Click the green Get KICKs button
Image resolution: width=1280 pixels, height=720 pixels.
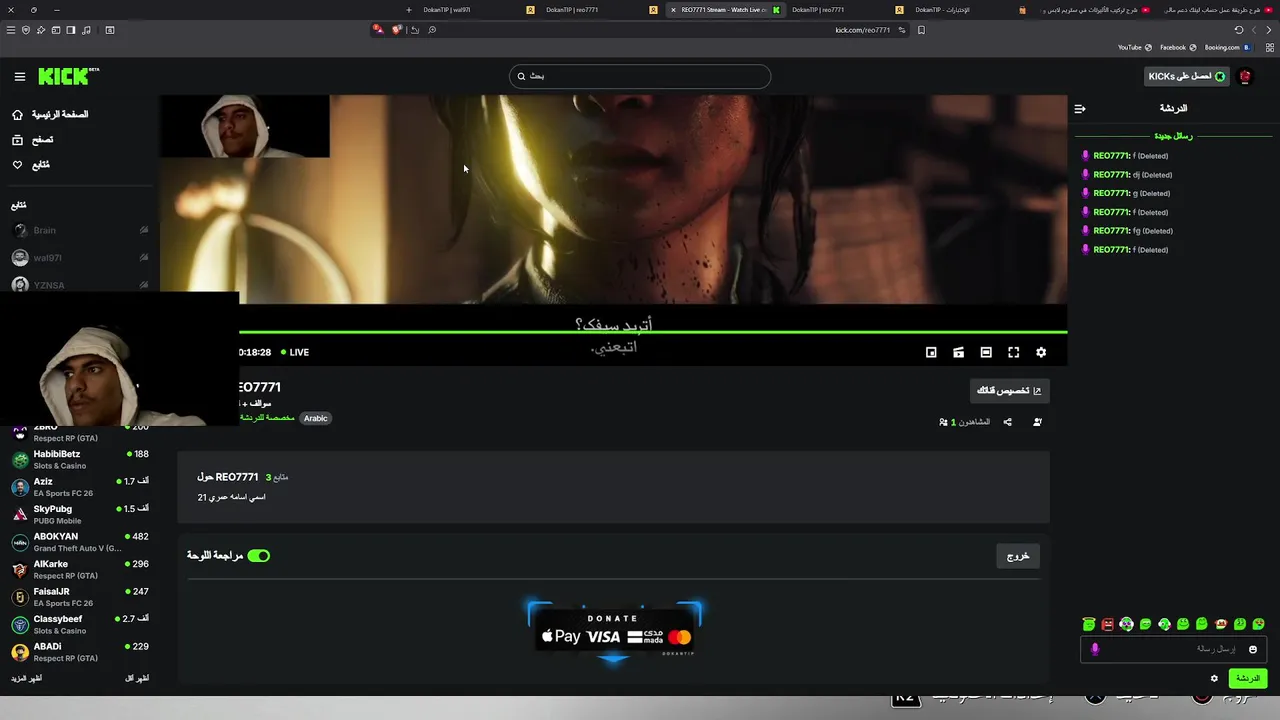[x=1186, y=76]
